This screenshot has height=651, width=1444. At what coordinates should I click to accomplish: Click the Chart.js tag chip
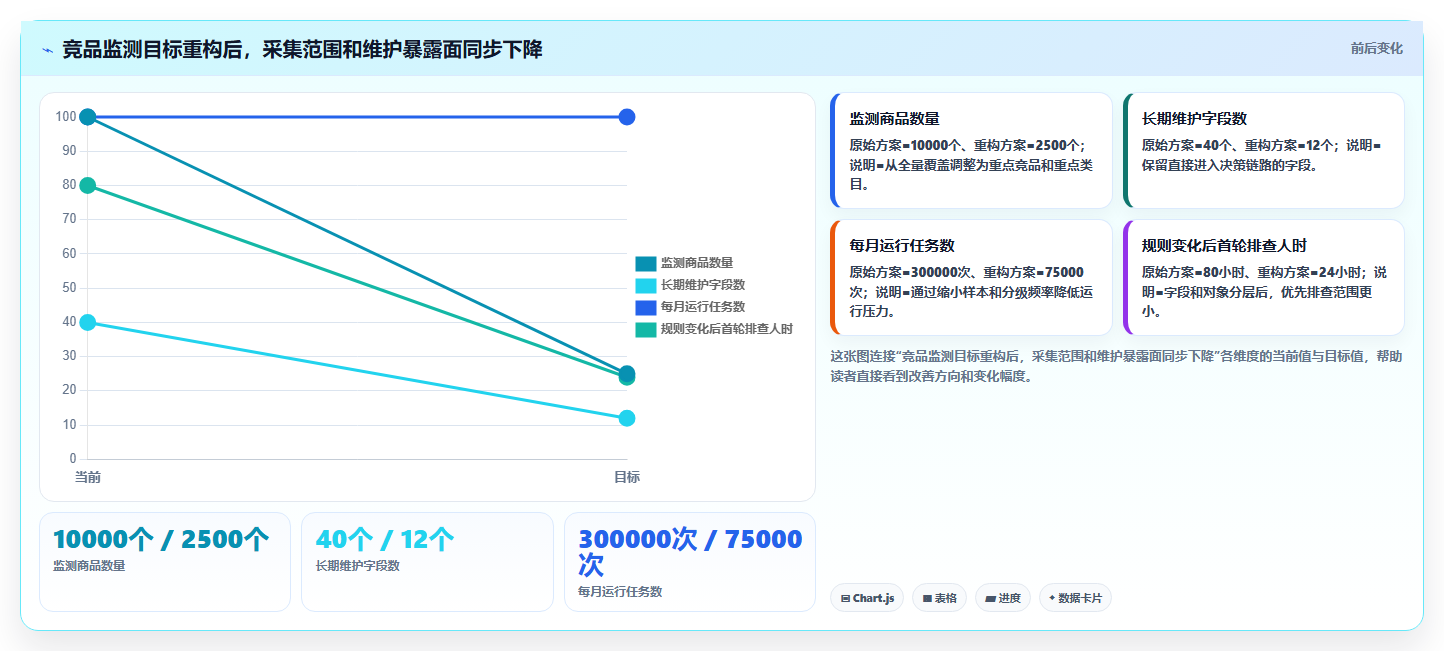(867, 598)
